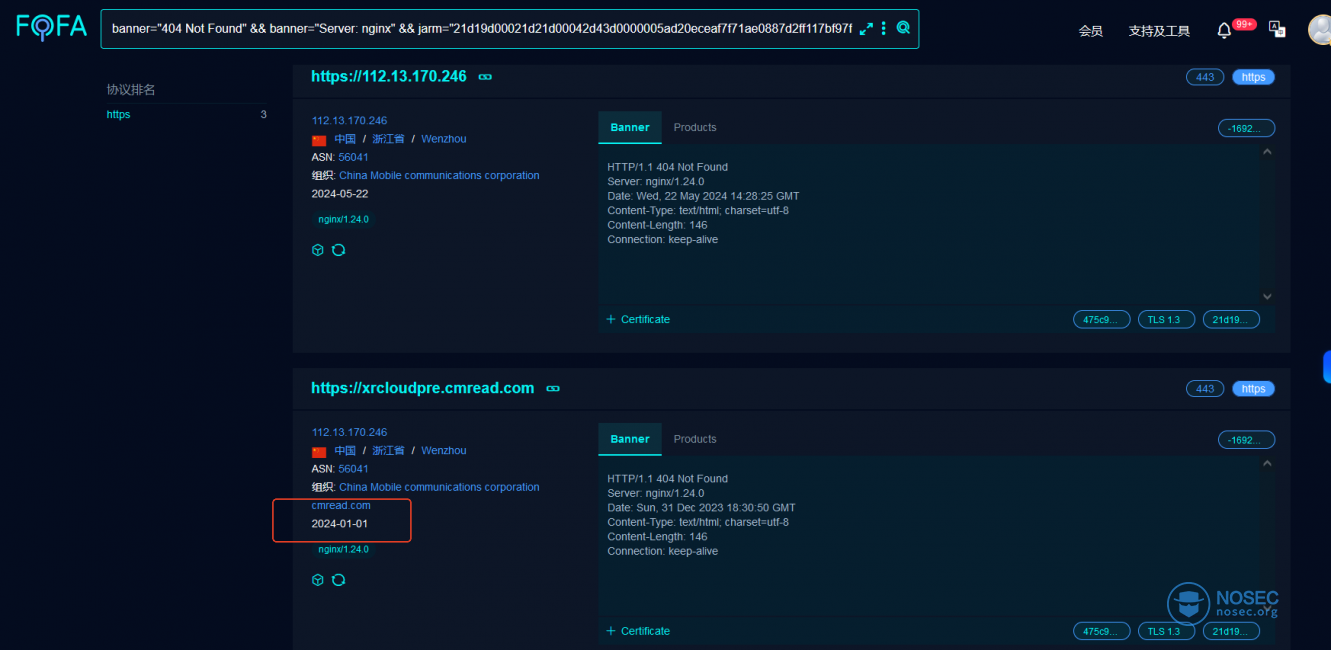Select the Banner tab in the xrcloudpre.cmread.com card

[x=630, y=439]
